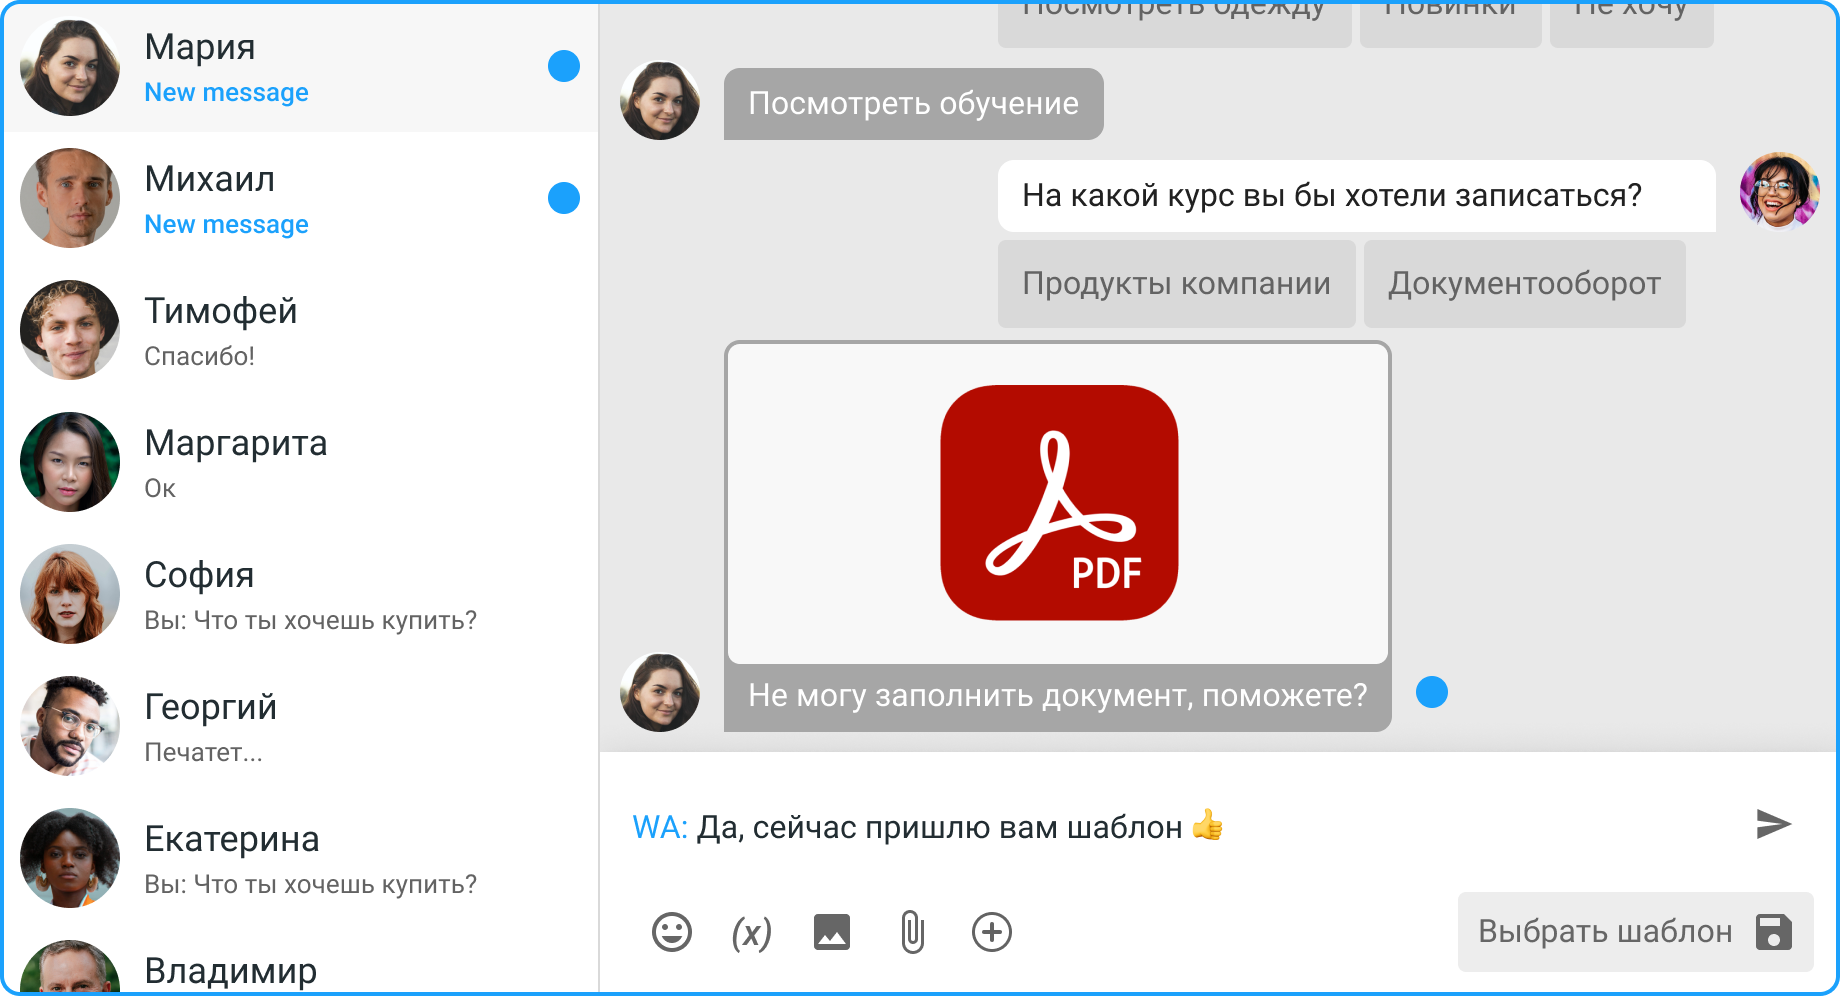This screenshot has height=996, width=1840.
Task: Click the Выбрать шаблон button
Action: coord(1635,932)
